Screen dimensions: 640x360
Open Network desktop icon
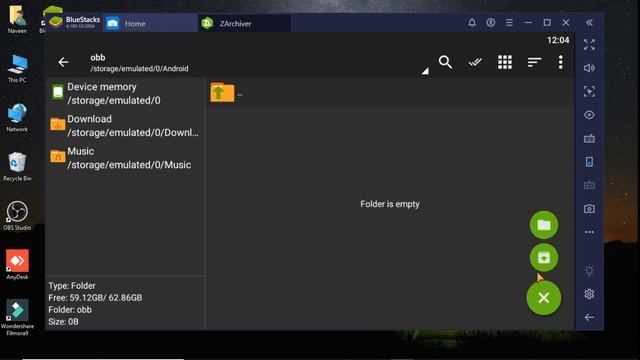[17, 118]
